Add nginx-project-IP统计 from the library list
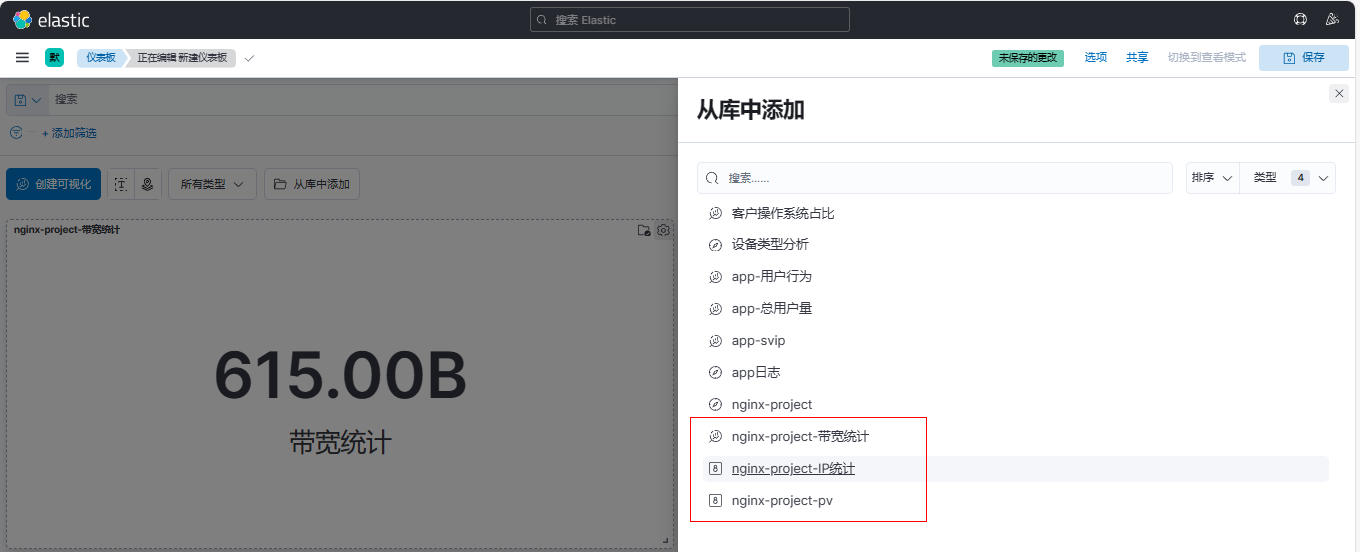1360x552 pixels. (x=793, y=469)
